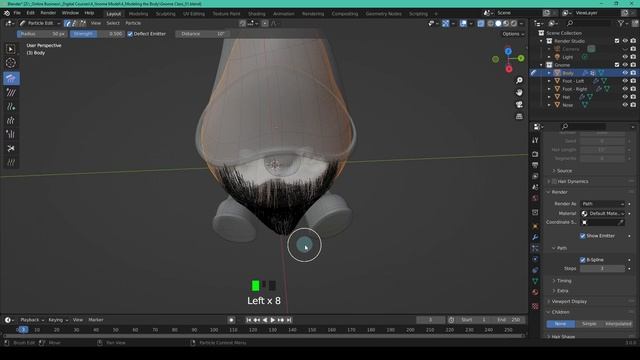Image resolution: width=640 pixels, height=360 pixels.
Task: Switch to the Geometry Nodes workspace tab
Action: click(383, 14)
